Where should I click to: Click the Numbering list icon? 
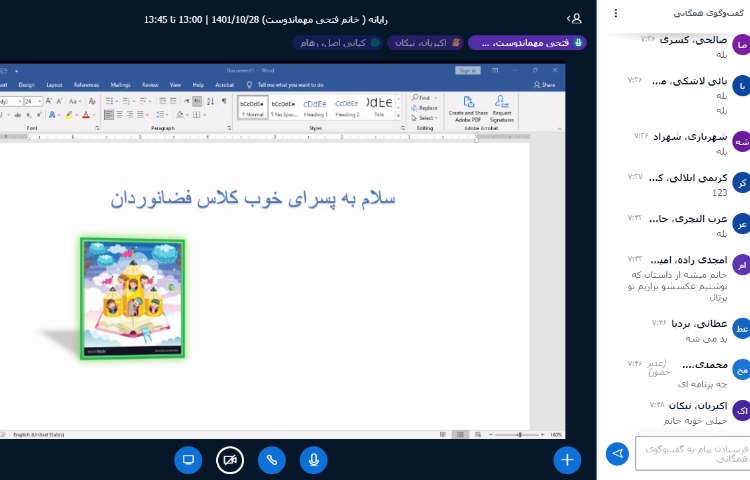pos(126,101)
